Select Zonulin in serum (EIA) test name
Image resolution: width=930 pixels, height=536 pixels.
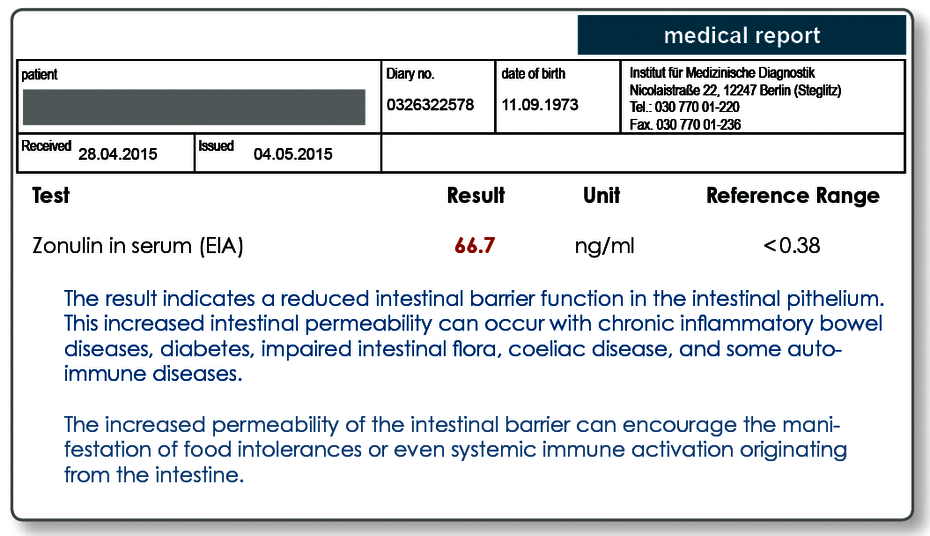pos(138,245)
